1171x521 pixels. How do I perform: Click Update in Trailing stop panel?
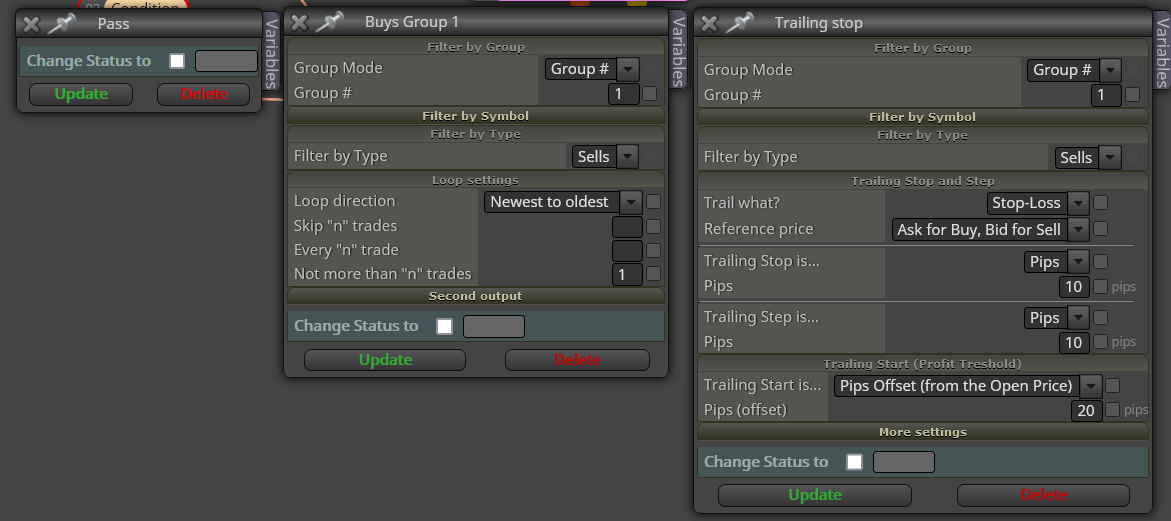point(815,495)
